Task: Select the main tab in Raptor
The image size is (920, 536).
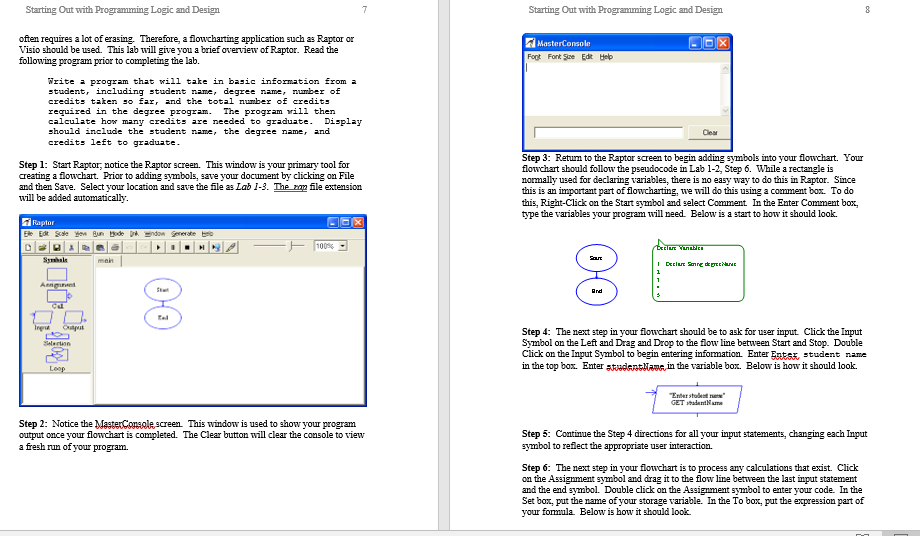Action: [x=107, y=260]
